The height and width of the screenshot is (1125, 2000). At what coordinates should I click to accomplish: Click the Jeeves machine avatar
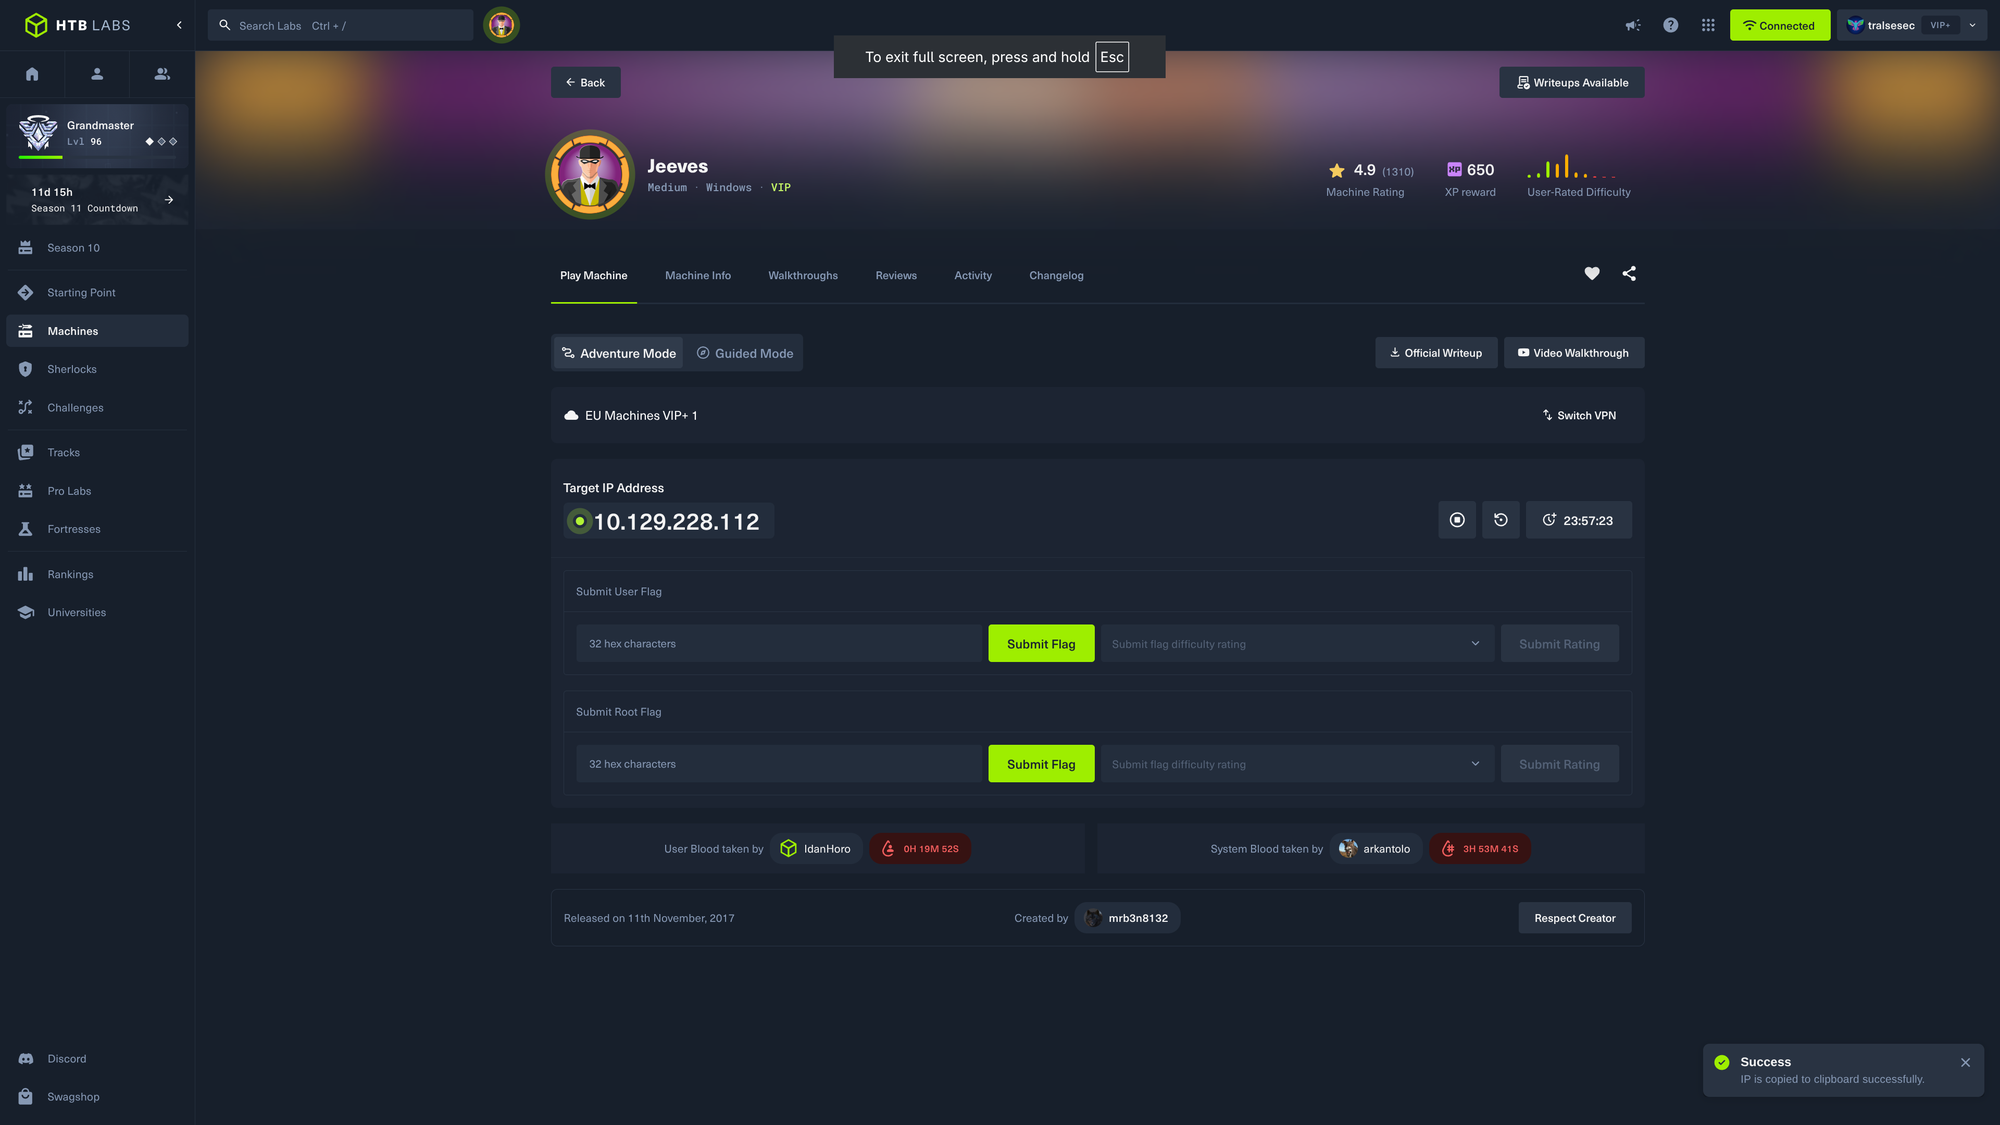coord(590,174)
